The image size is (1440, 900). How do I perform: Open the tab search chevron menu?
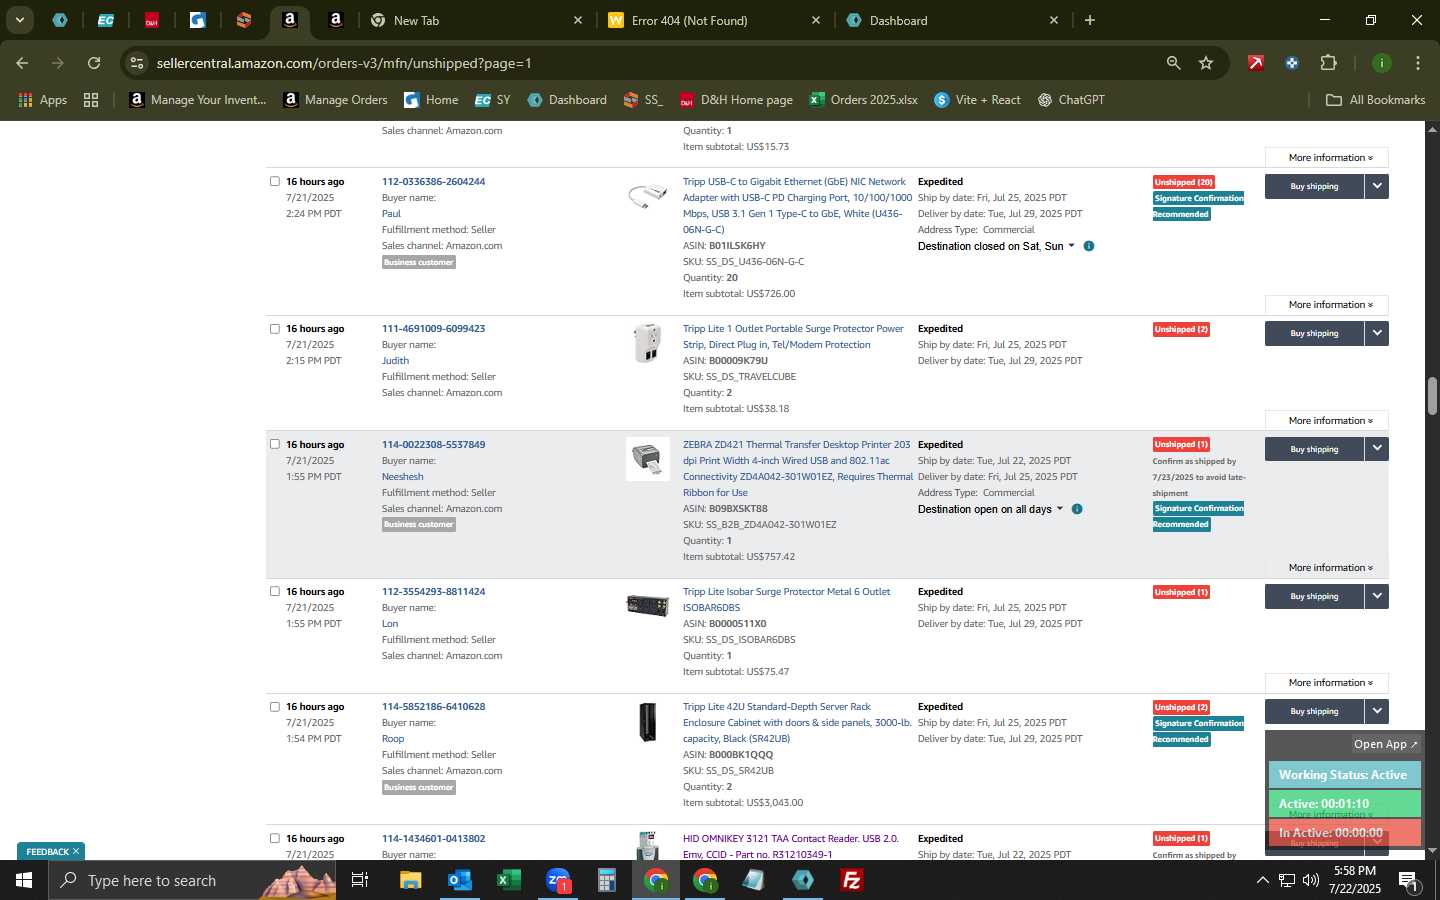(x=19, y=20)
